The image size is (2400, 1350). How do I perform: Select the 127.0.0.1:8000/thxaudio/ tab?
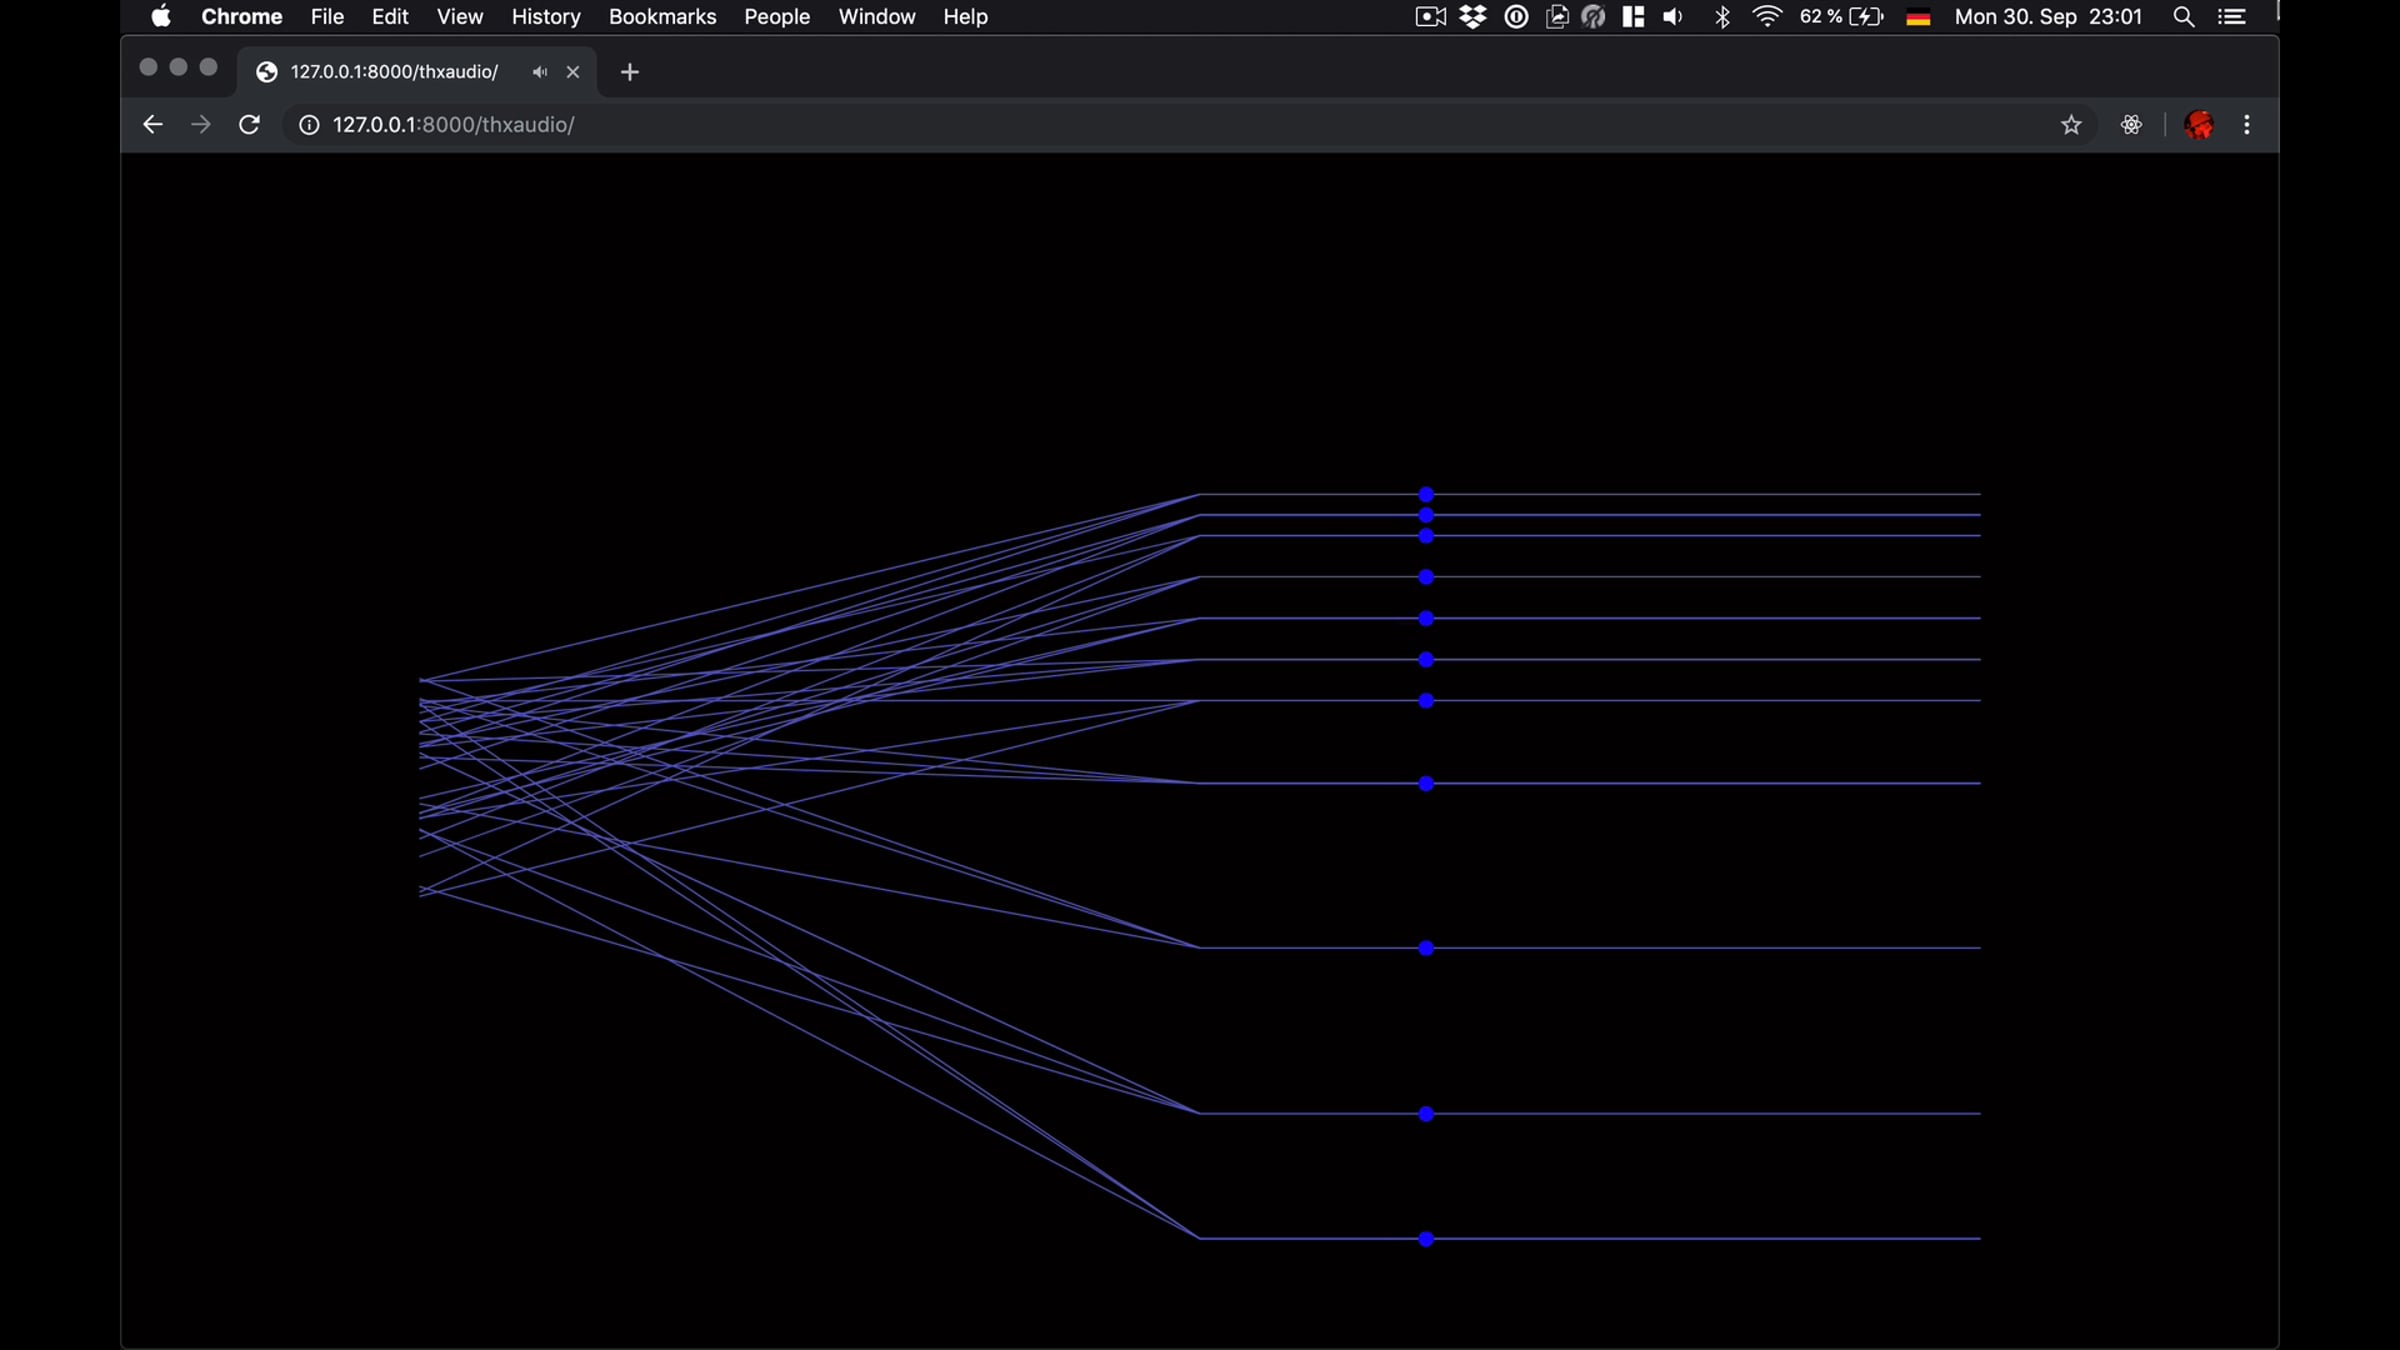(x=416, y=72)
